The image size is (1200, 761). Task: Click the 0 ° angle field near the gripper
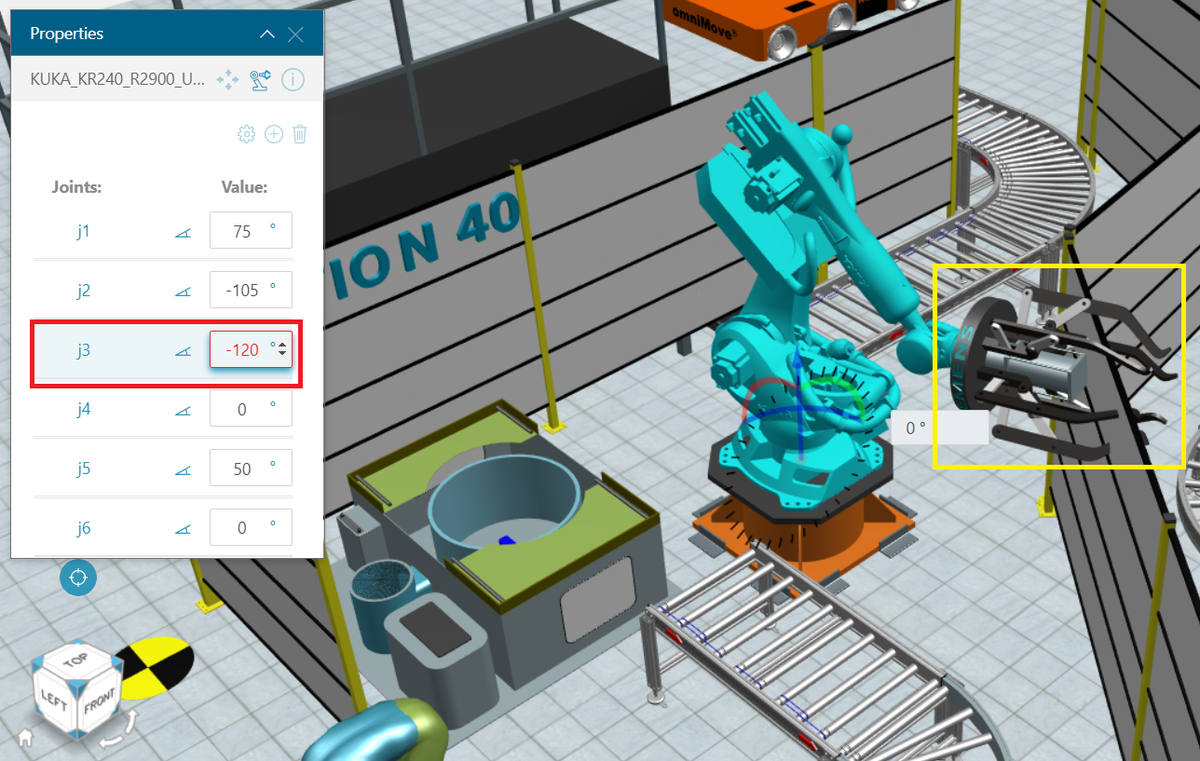[x=940, y=427]
